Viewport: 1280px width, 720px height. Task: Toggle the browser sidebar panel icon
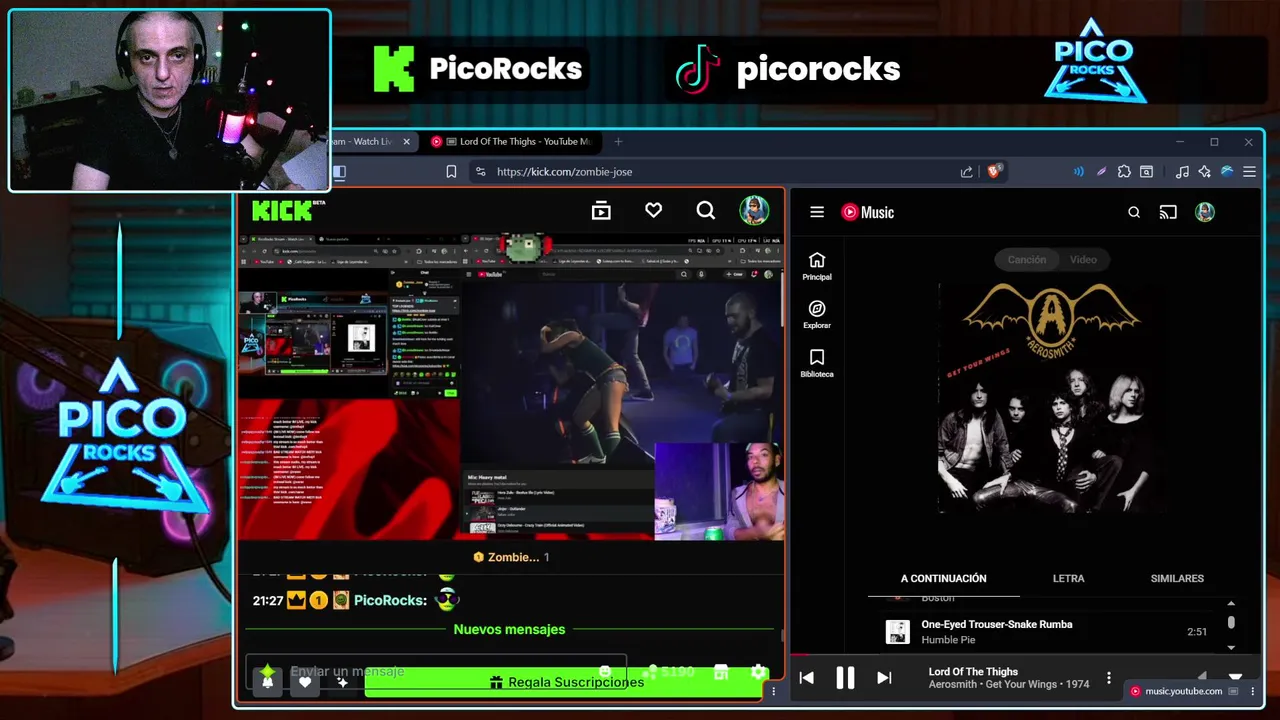pyautogui.click(x=339, y=172)
